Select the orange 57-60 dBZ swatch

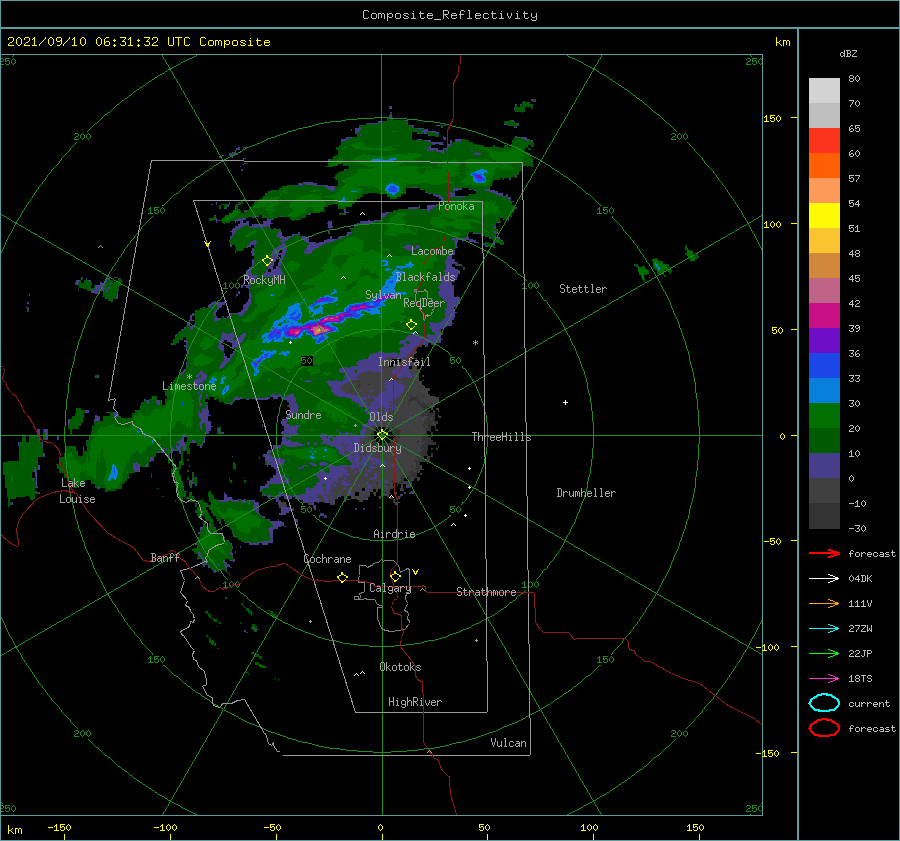824,166
